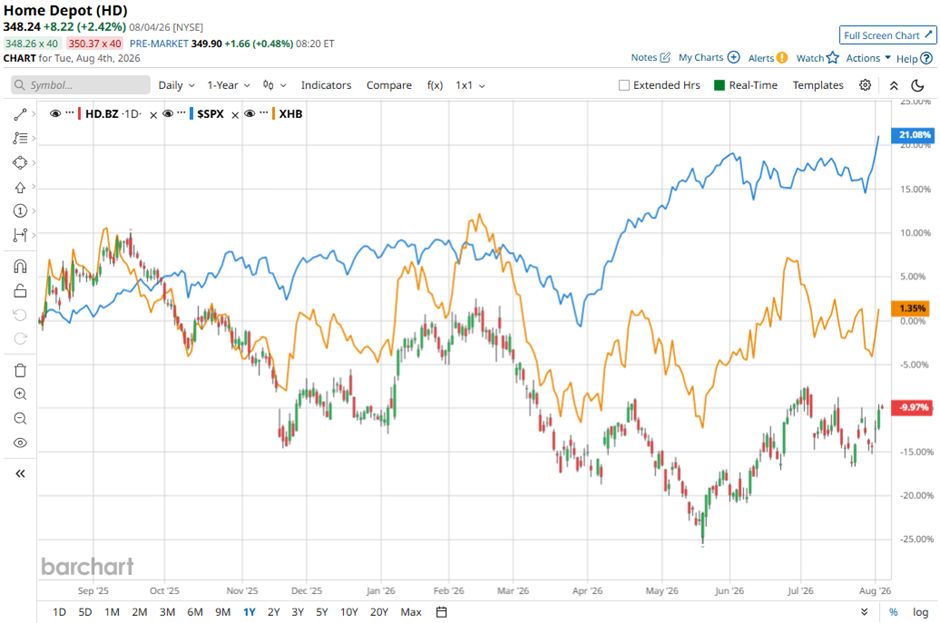Select the 6M range tab
The width and height of the screenshot is (940, 623).
[195, 612]
